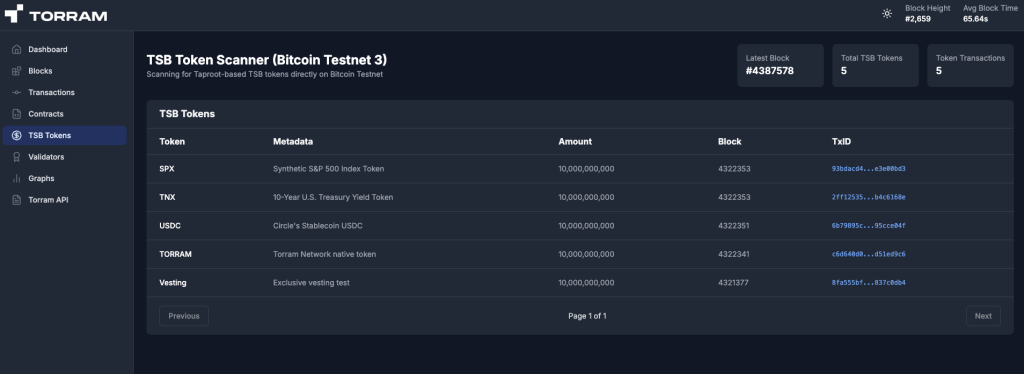Select the Latest Block #4387578 card
Screen dimensions: 1024x374
click(780, 65)
